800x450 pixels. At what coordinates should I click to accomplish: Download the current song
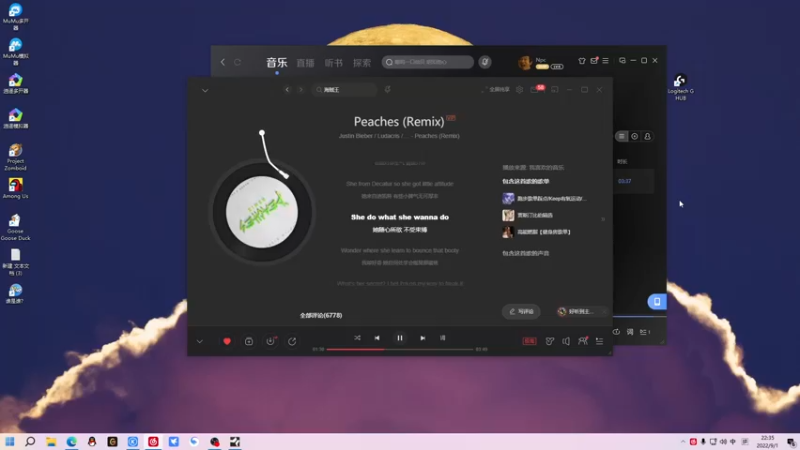[x=270, y=341]
